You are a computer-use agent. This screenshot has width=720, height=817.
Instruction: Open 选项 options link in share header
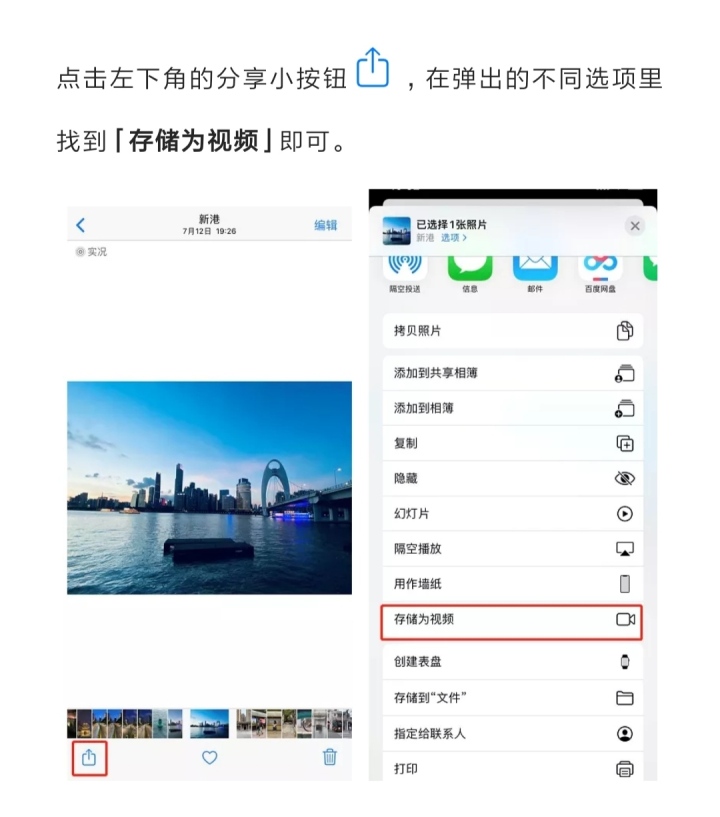[x=454, y=238]
